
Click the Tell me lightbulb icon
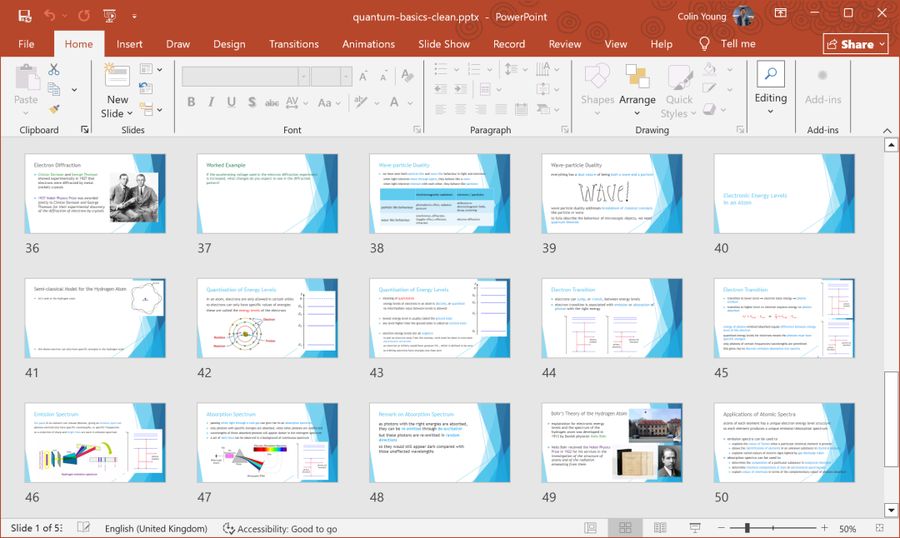pos(704,44)
